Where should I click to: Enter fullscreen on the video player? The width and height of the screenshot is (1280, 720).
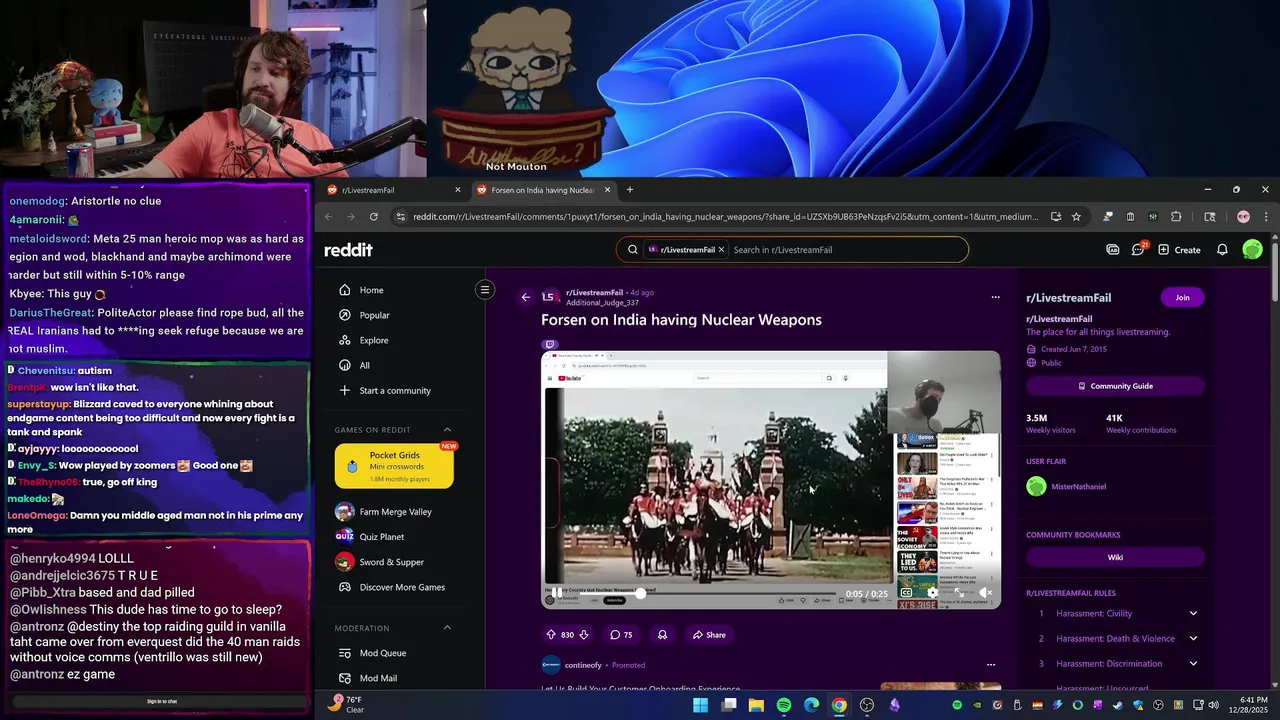[959, 593]
